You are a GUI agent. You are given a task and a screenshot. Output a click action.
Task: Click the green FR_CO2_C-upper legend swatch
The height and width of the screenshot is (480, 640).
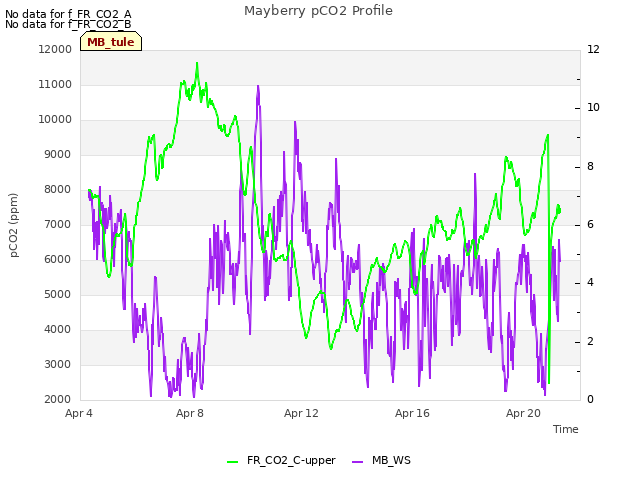click(x=232, y=462)
